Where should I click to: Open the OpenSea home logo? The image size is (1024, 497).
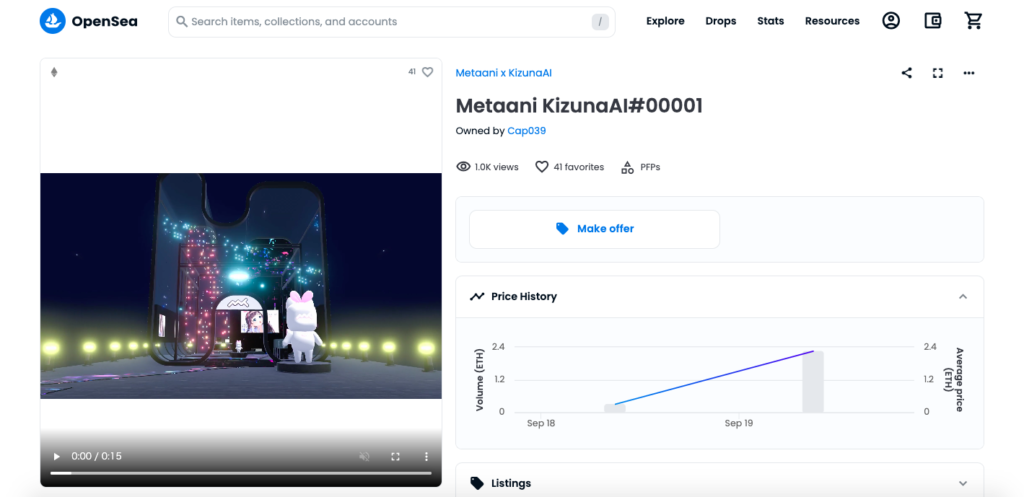coord(88,22)
